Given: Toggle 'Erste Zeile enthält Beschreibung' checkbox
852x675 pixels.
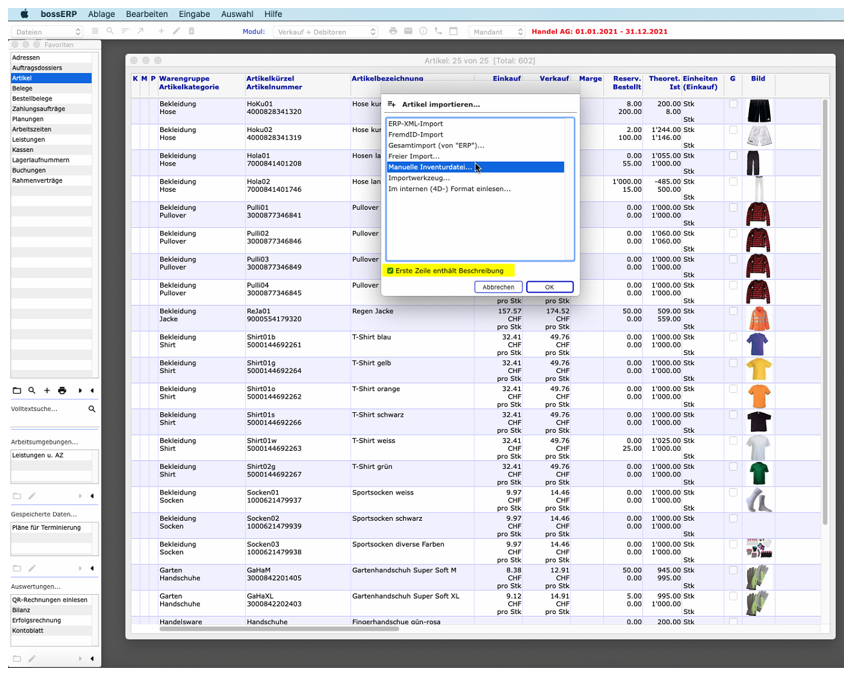Looking at the screenshot, I should pyautogui.click(x=390, y=270).
